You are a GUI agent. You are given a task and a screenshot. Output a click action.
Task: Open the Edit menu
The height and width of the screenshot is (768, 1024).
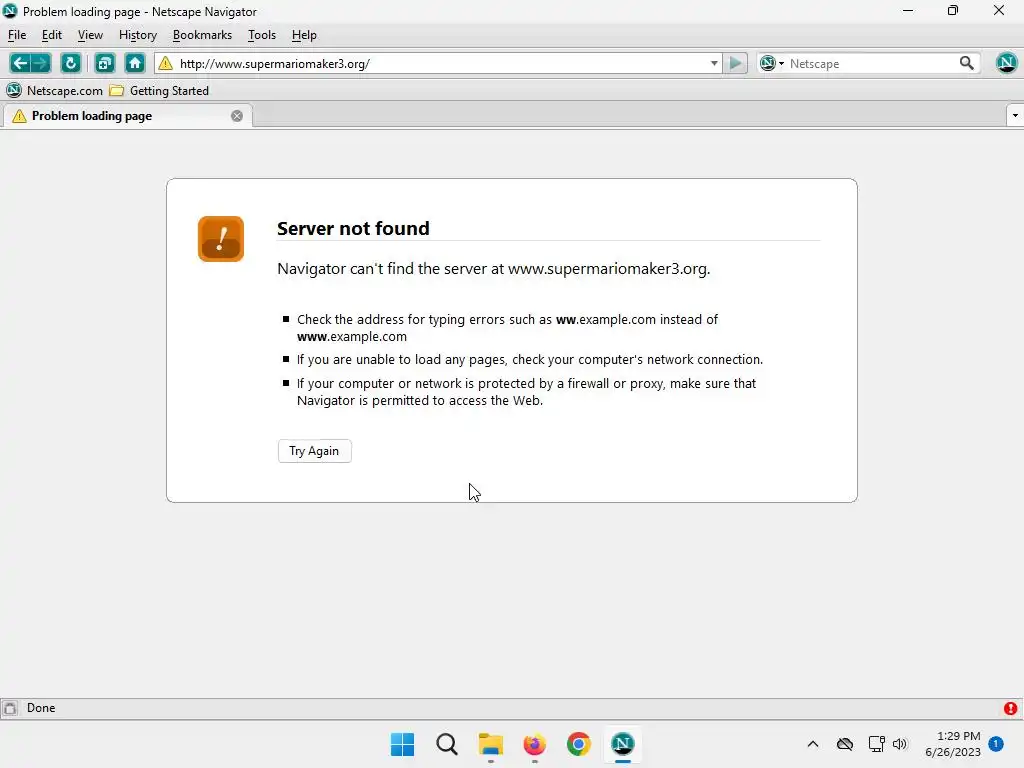pyautogui.click(x=52, y=35)
